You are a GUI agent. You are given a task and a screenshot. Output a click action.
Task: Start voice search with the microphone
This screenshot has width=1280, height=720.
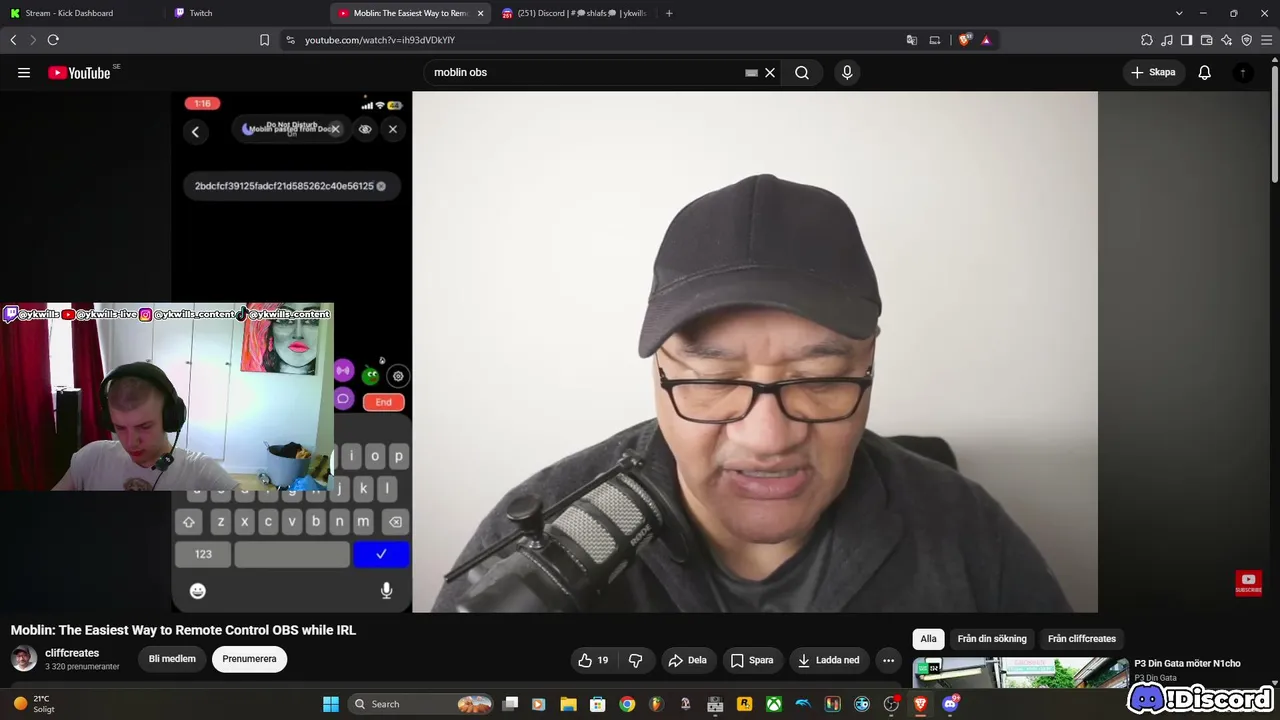[x=847, y=72]
